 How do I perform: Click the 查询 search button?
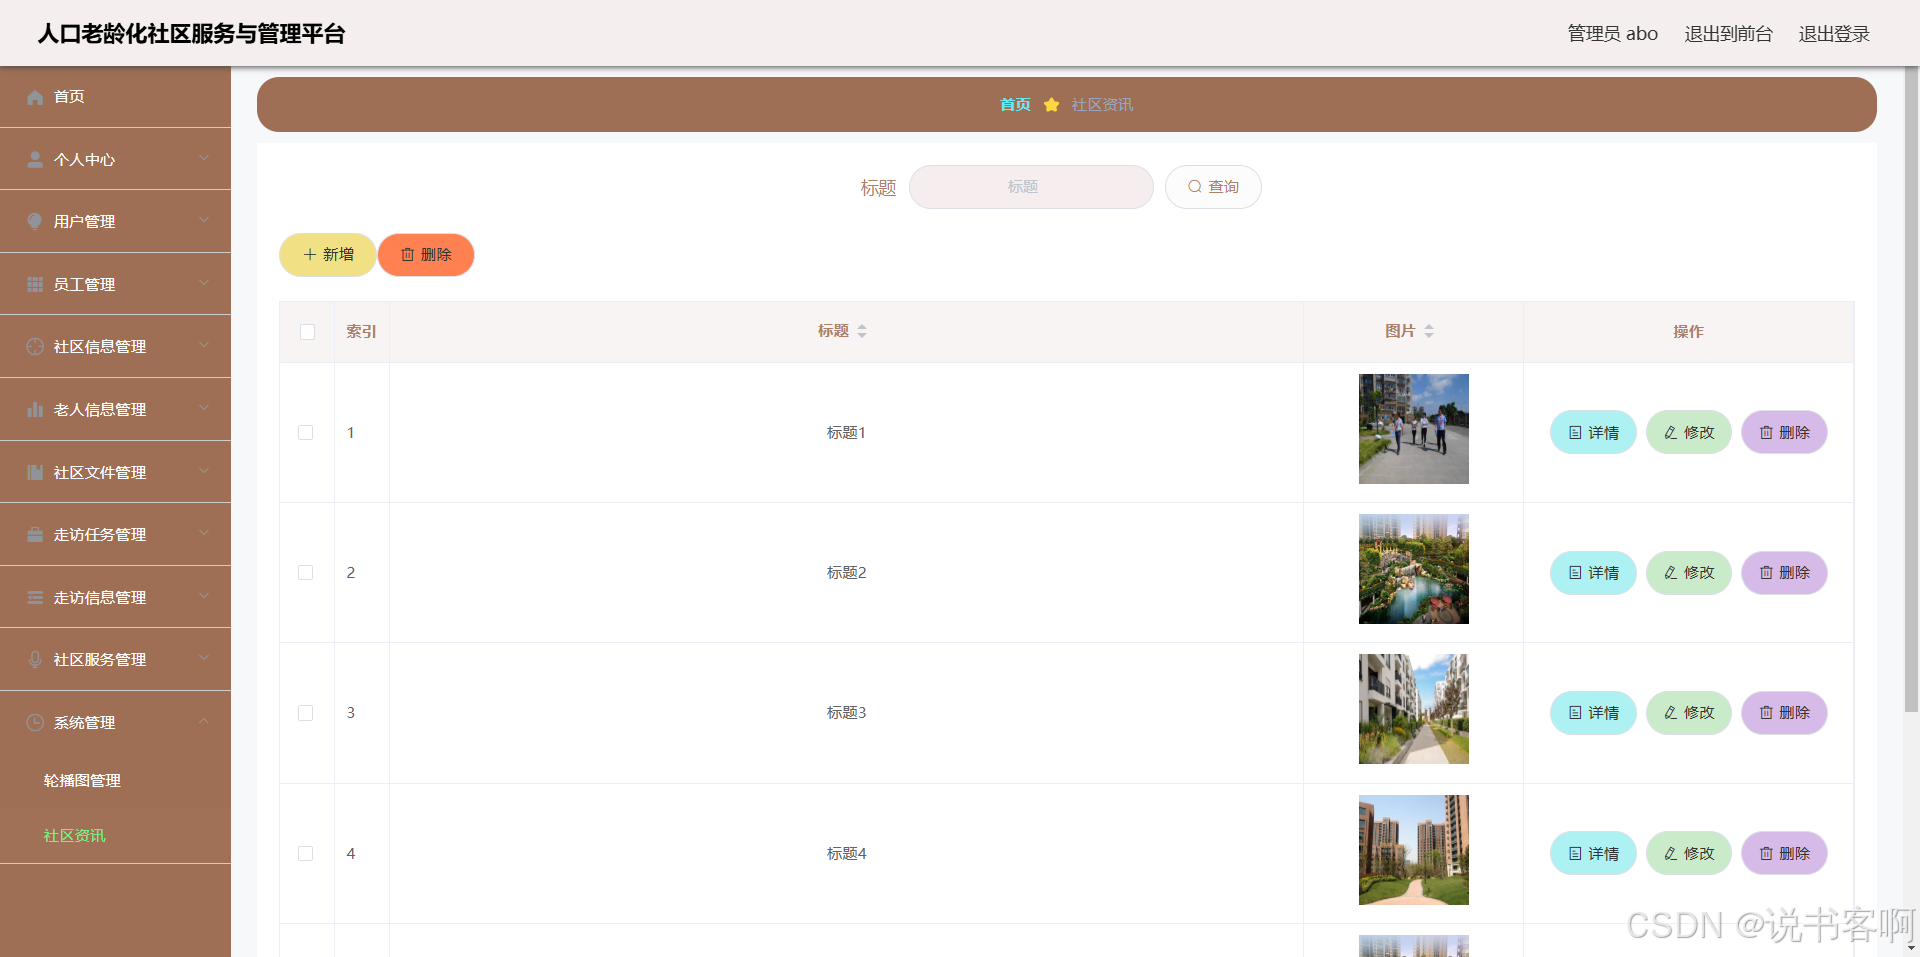click(1213, 187)
